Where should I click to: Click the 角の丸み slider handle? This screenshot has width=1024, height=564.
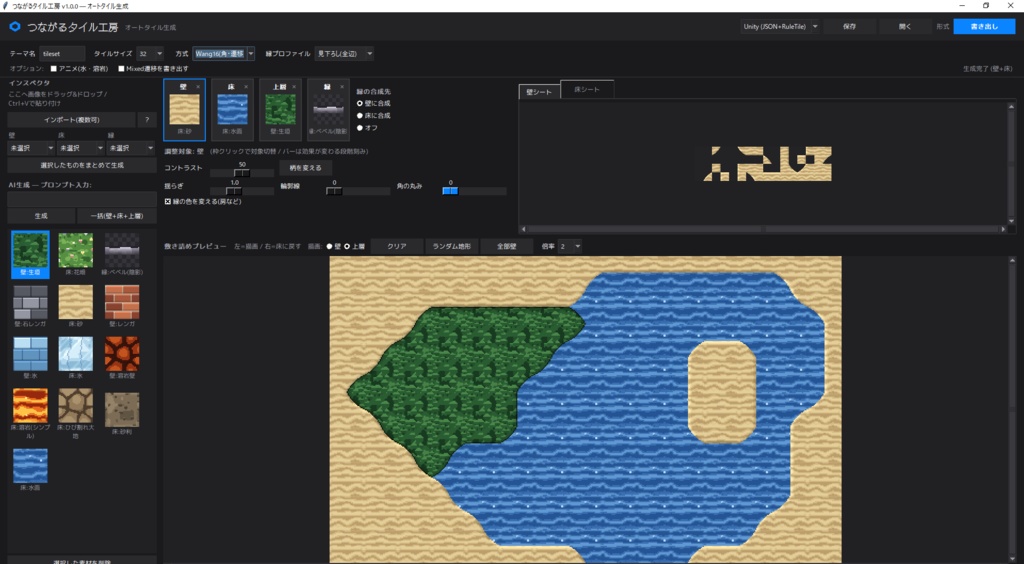(450, 191)
